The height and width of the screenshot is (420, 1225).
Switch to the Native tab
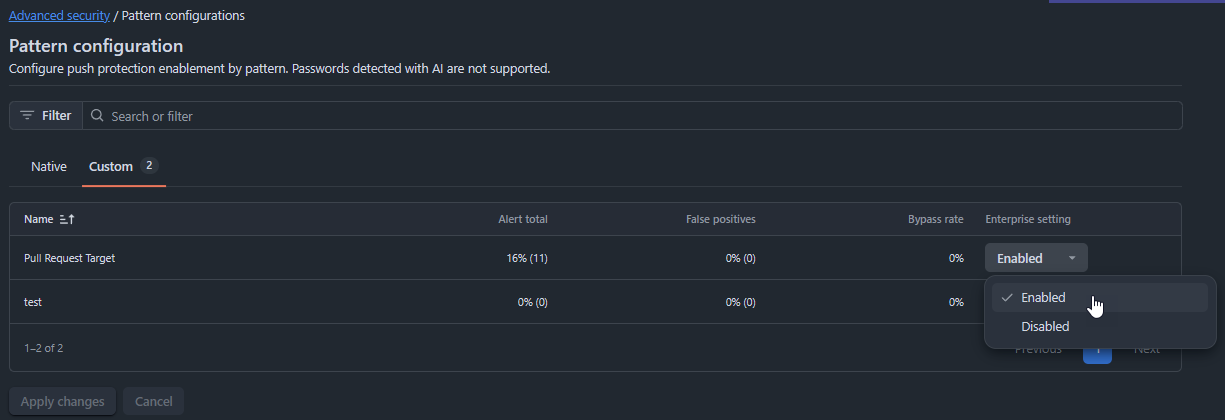pos(49,167)
